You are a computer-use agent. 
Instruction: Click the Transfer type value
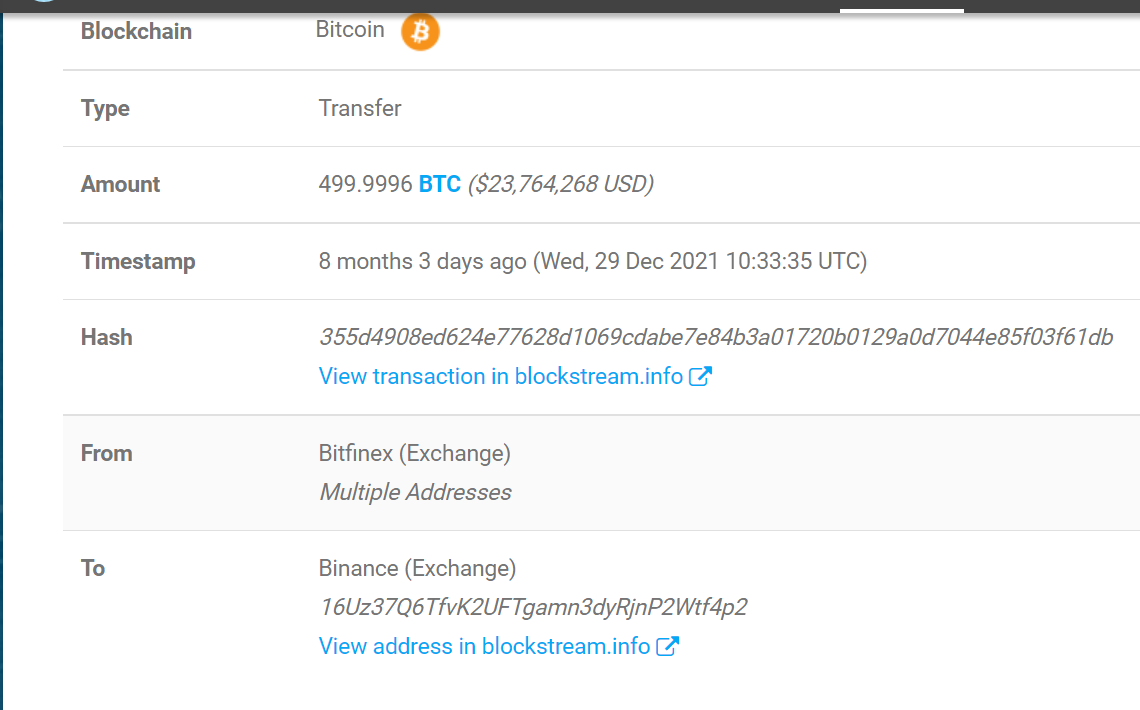pos(360,108)
